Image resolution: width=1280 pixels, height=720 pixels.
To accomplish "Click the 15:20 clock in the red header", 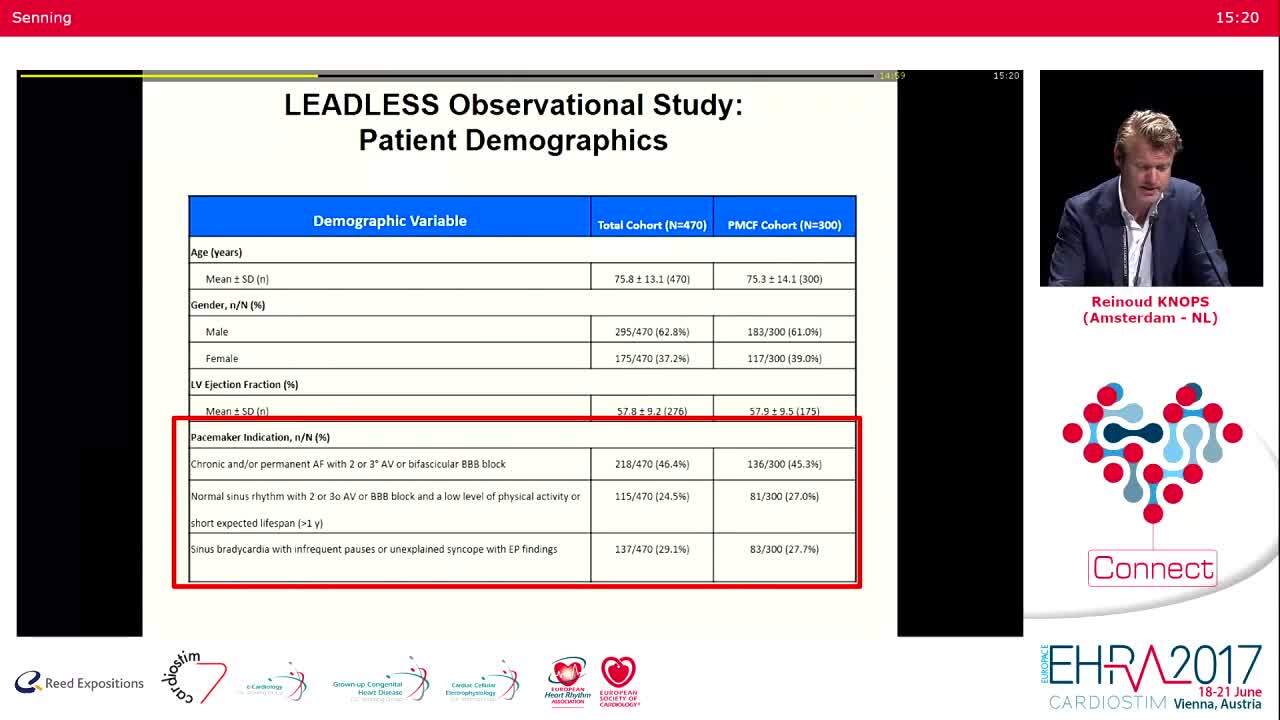I will point(1237,18).
